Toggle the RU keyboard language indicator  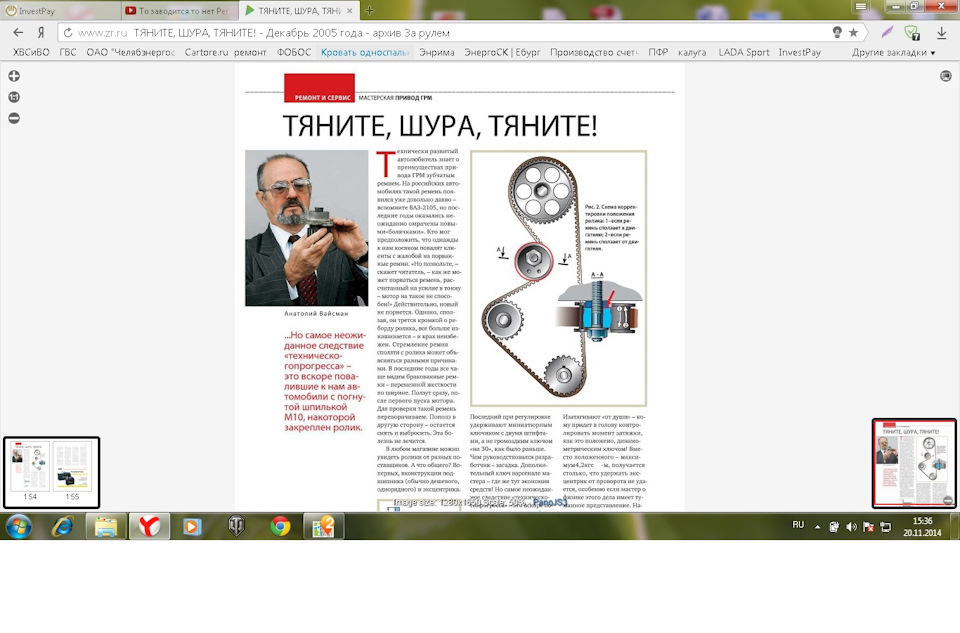pos(798,525)
